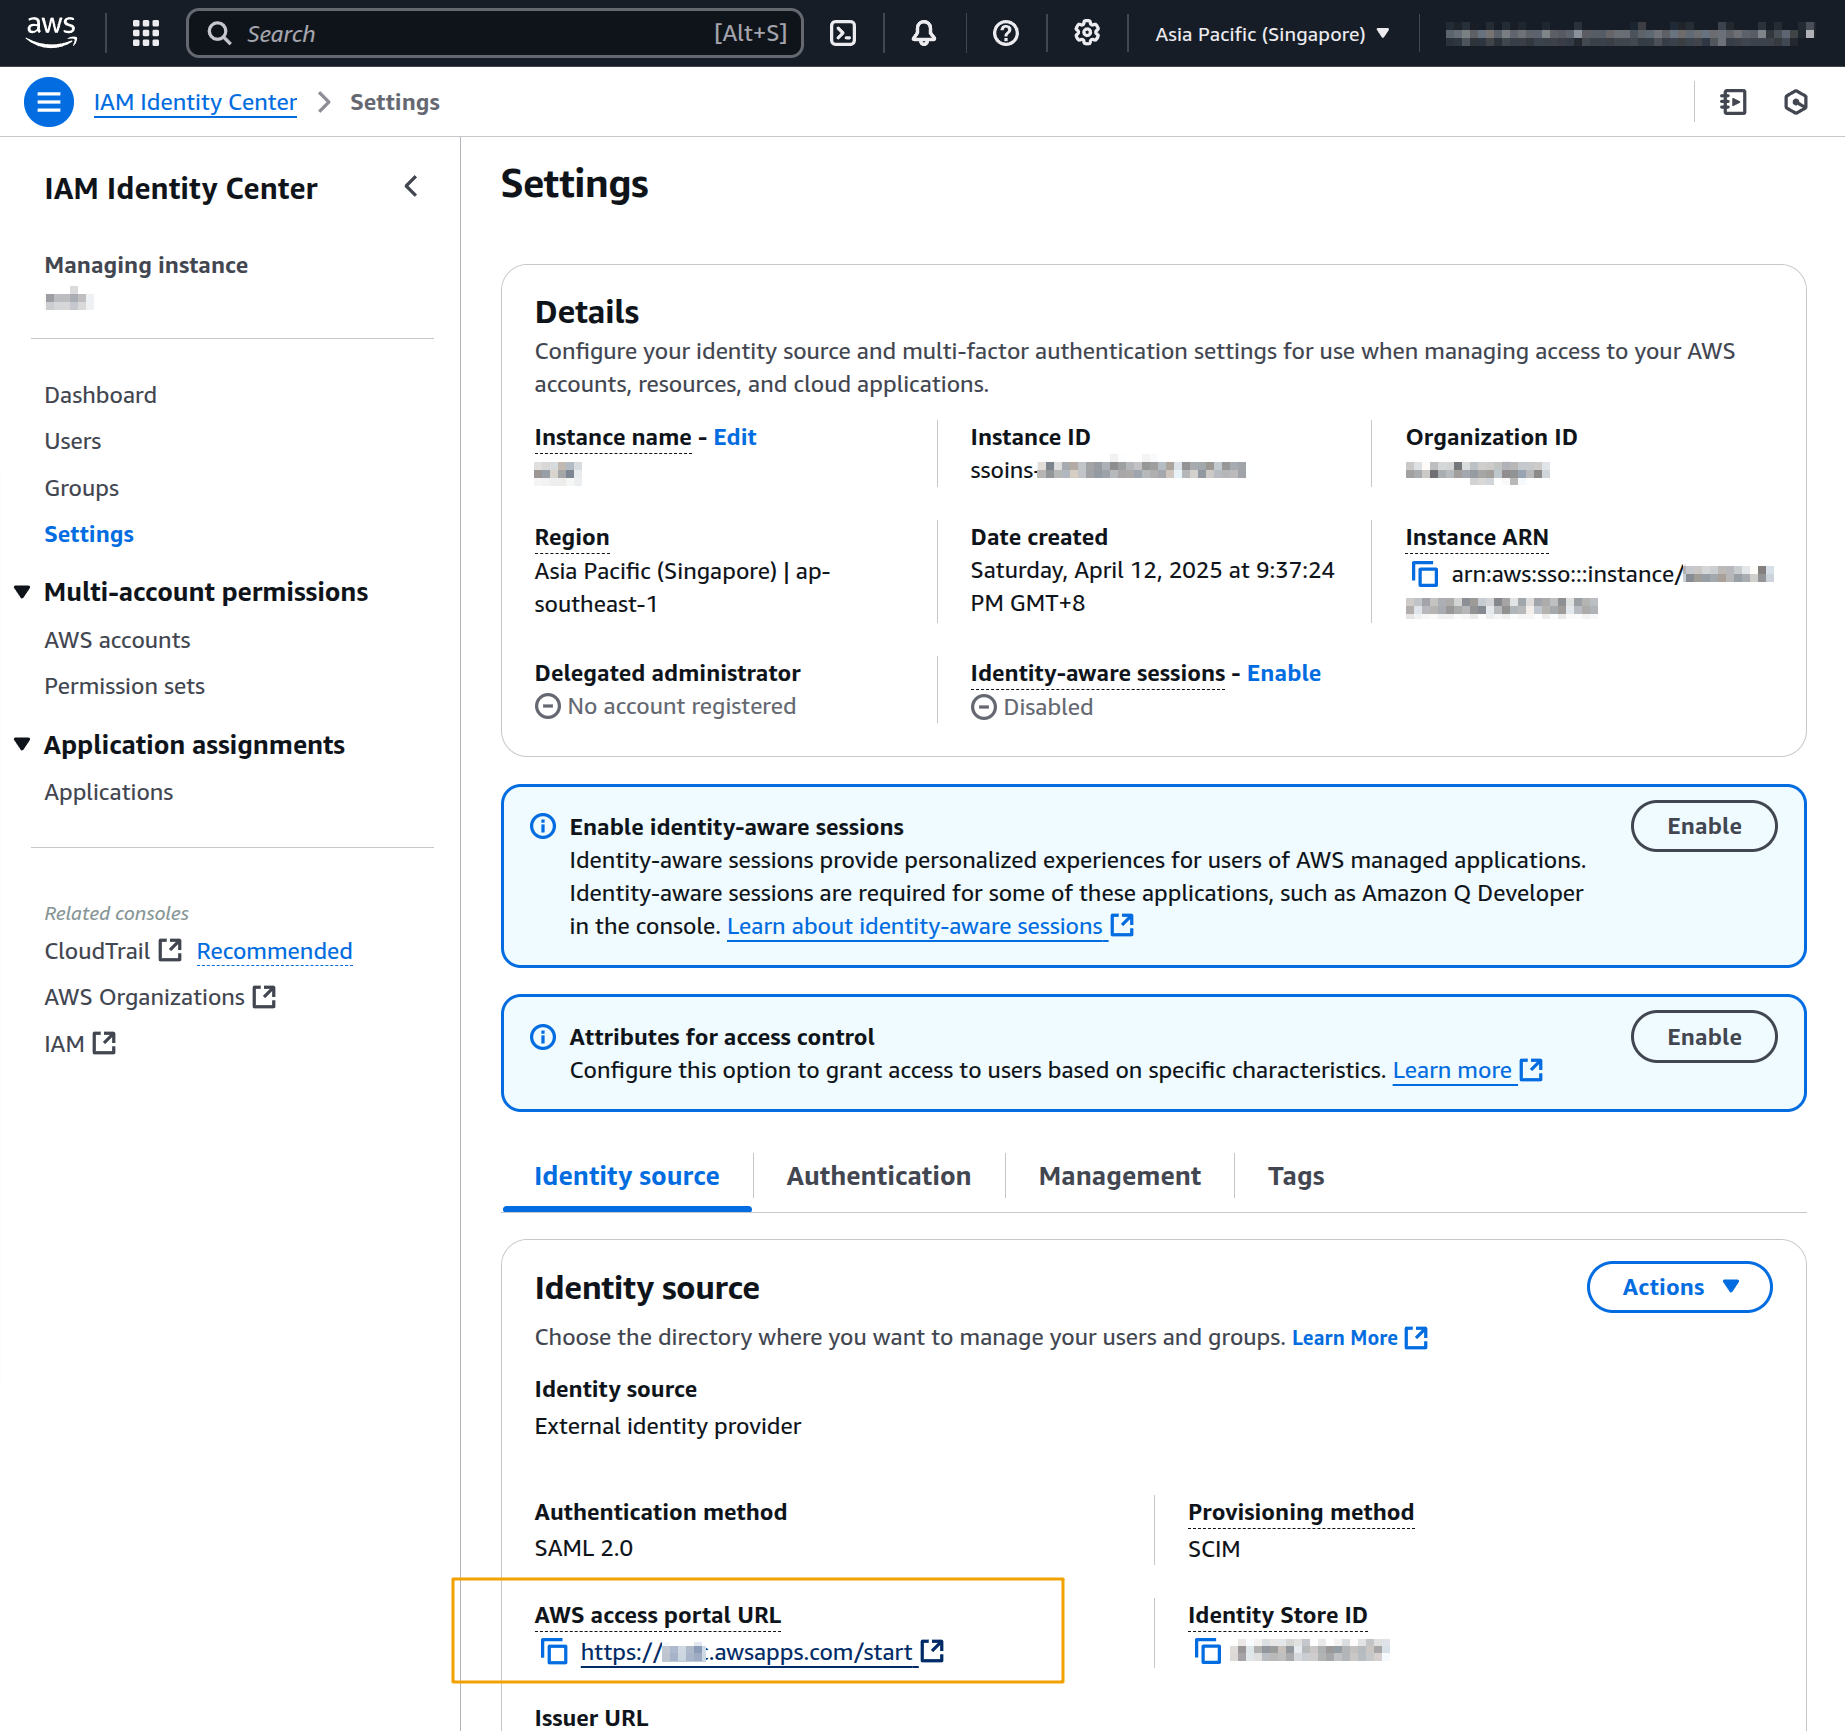Open the Actions dropdown for Identity source
The image size is (1845, 1731).
[x=1679, y=1287]
